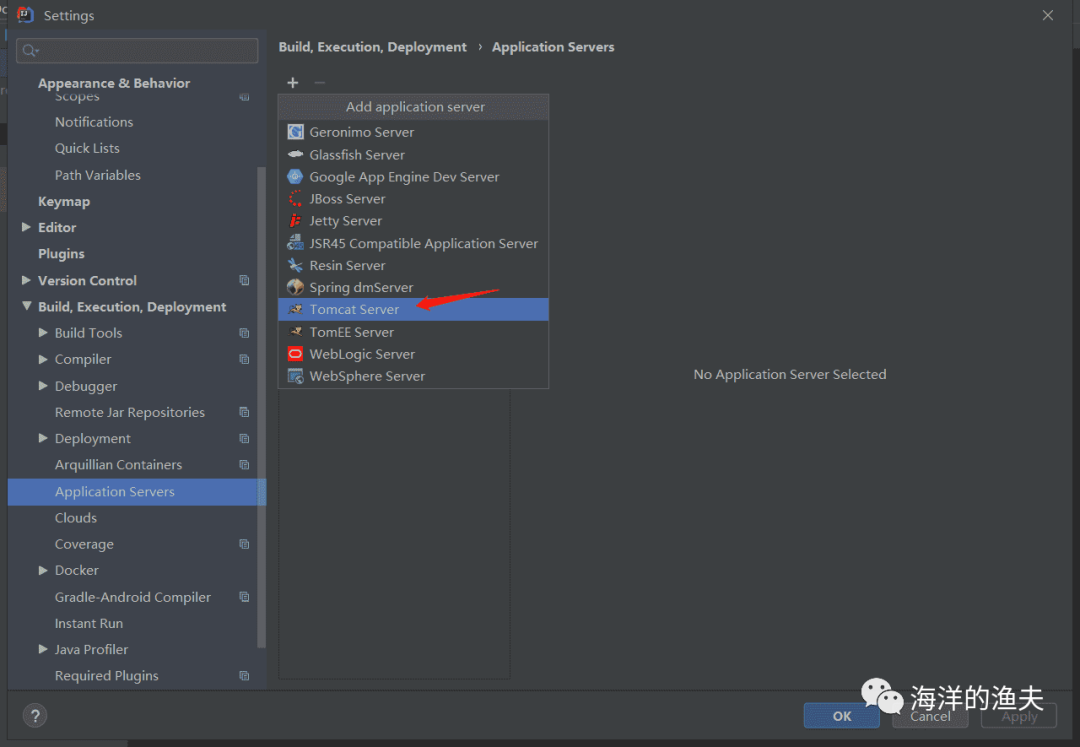
Task: Click the Resin Server icon
Action: (295, 265)
